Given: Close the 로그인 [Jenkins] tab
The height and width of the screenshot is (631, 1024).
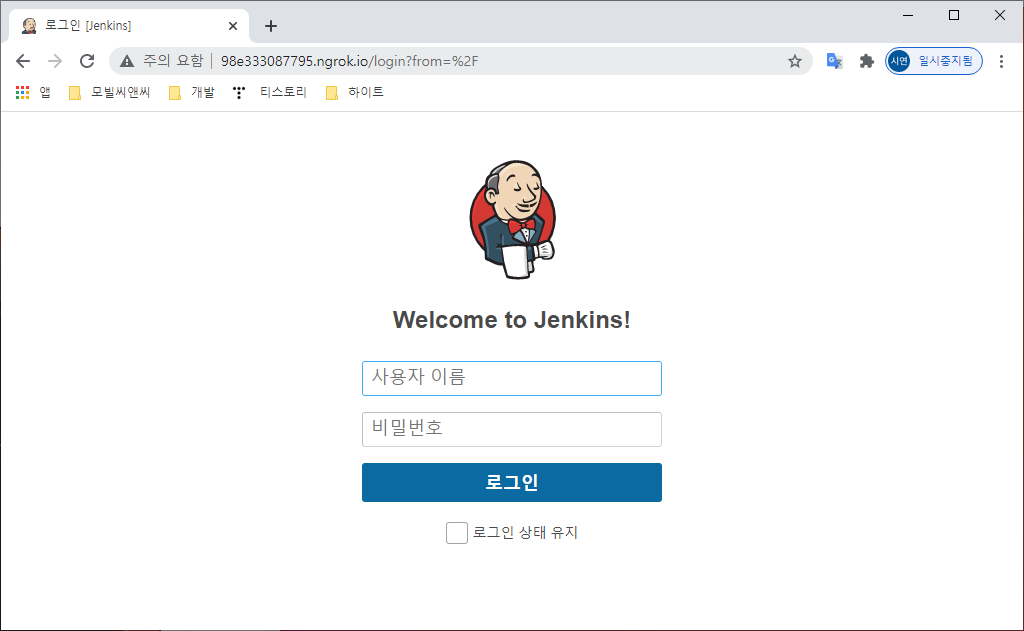Looking at the screenshot, I should pyautogui.click(x=233, y=26).
